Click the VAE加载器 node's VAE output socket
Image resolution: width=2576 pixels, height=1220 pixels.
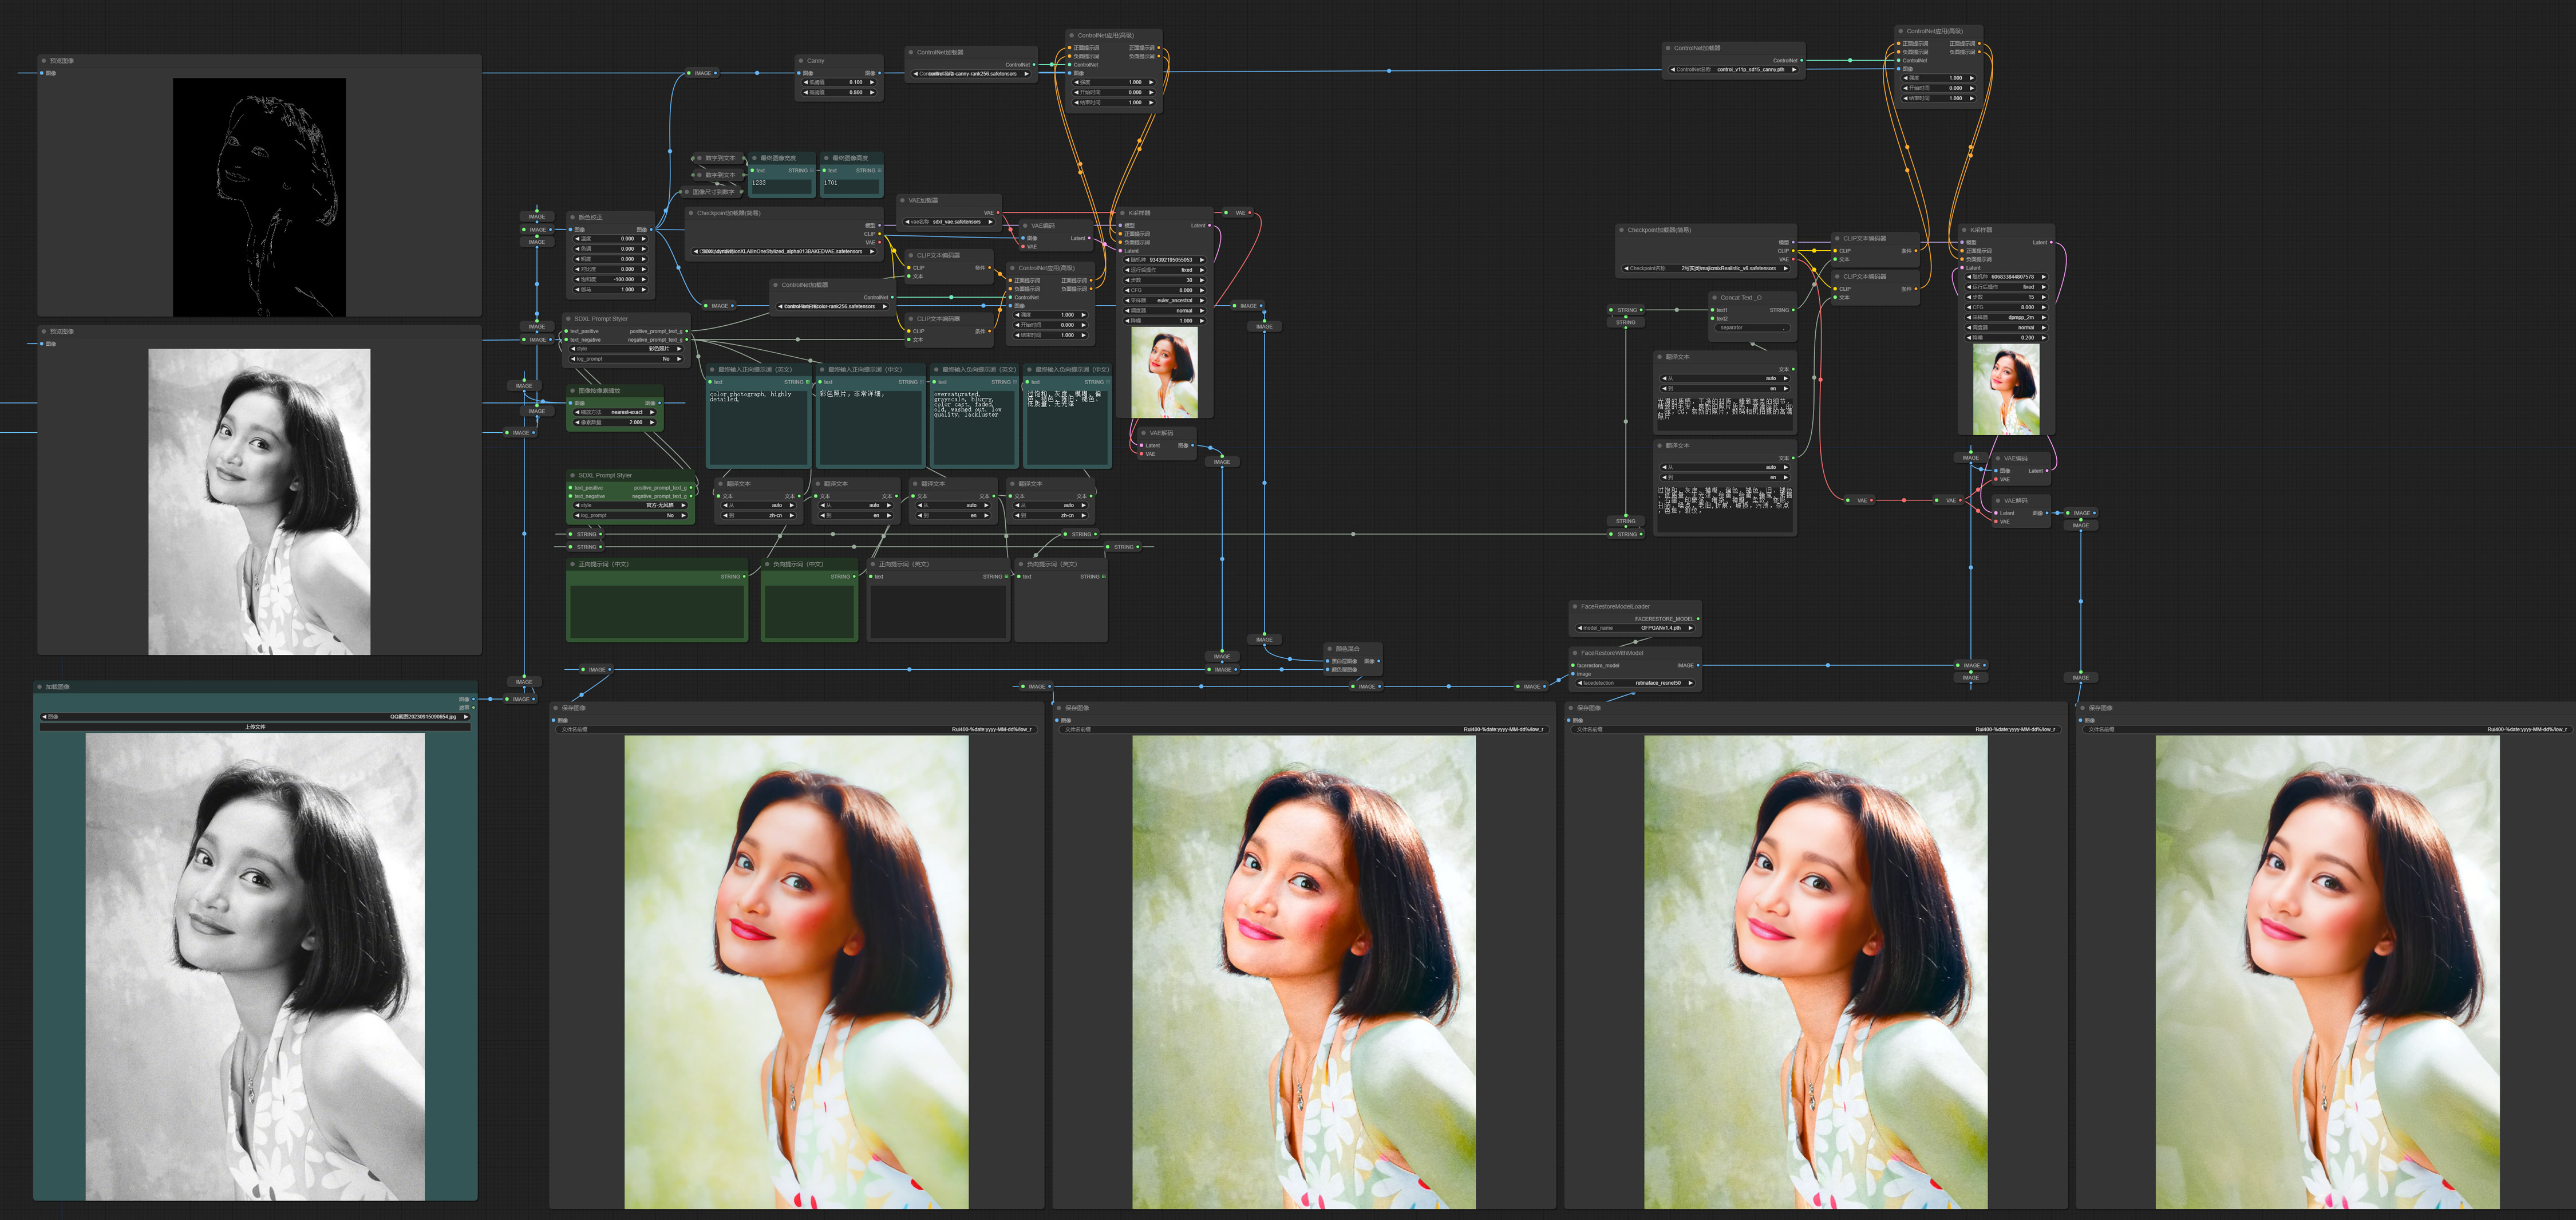click(997, 213)
